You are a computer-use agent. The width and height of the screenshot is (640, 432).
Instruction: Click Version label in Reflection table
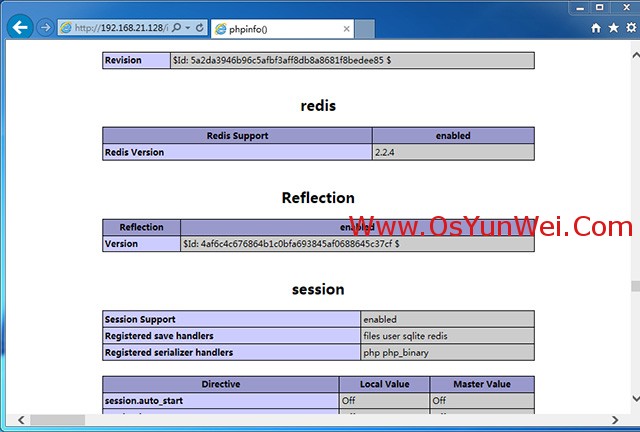pos(121,244)
